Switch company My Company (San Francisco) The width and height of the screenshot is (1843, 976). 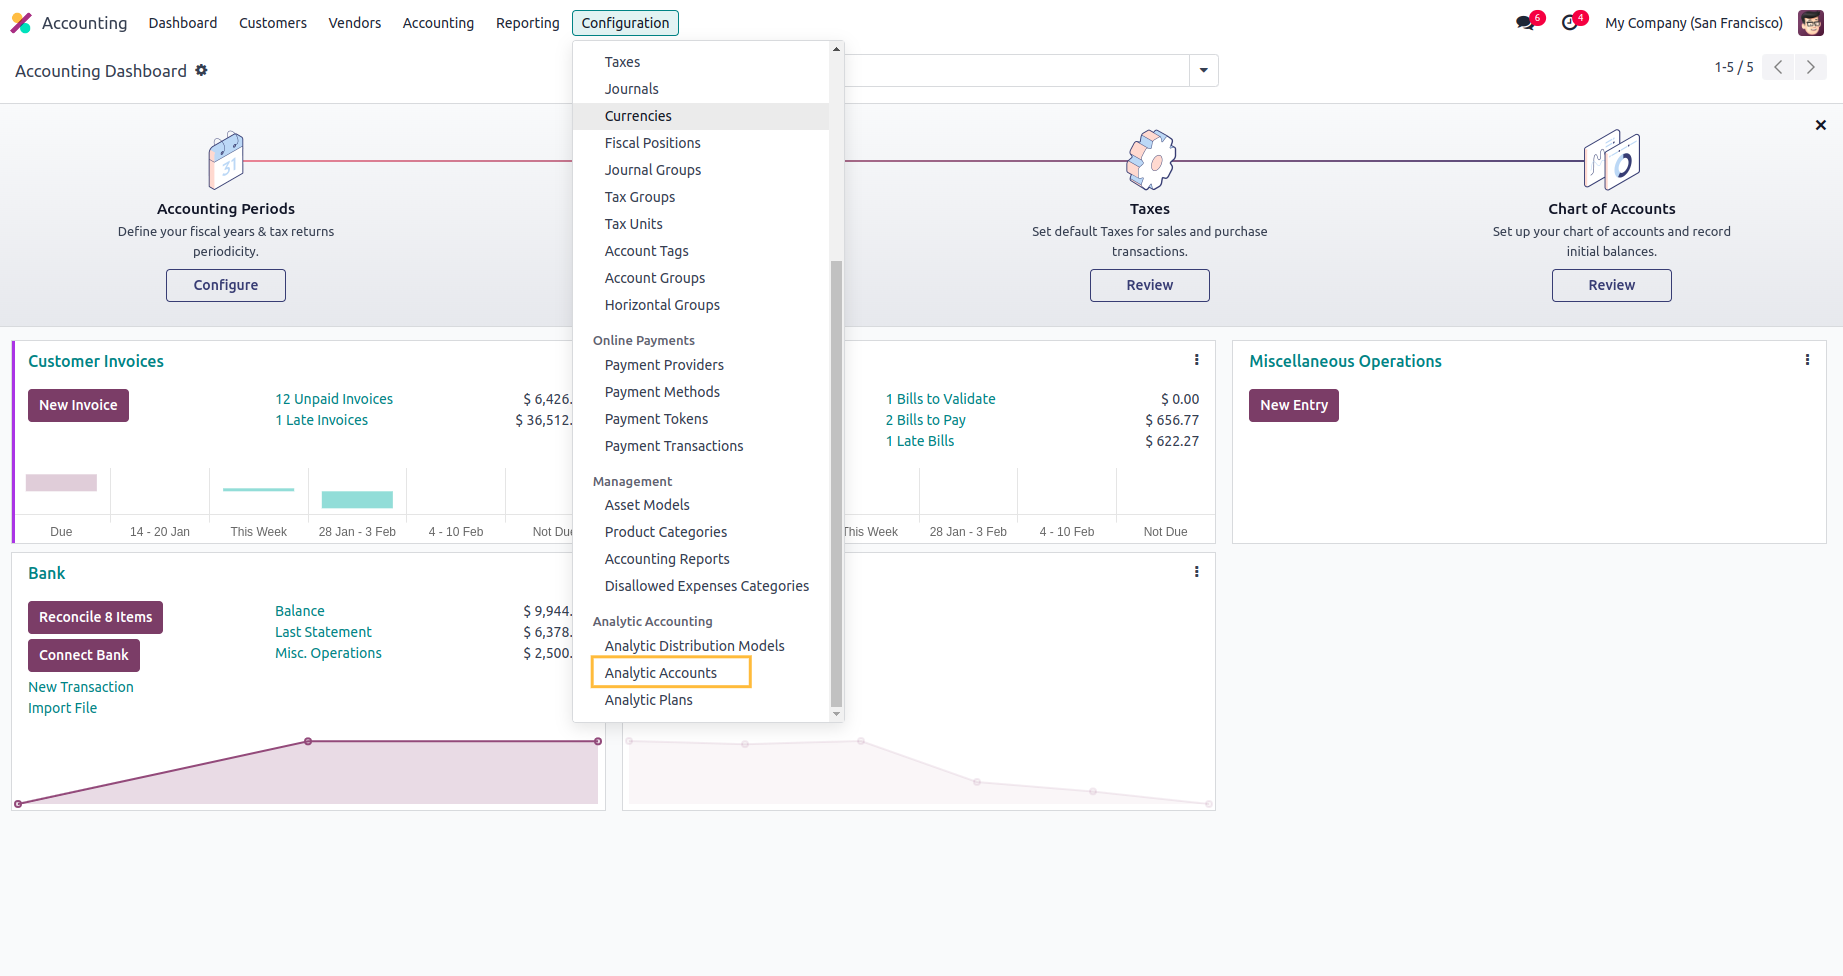click(1694, 23)
